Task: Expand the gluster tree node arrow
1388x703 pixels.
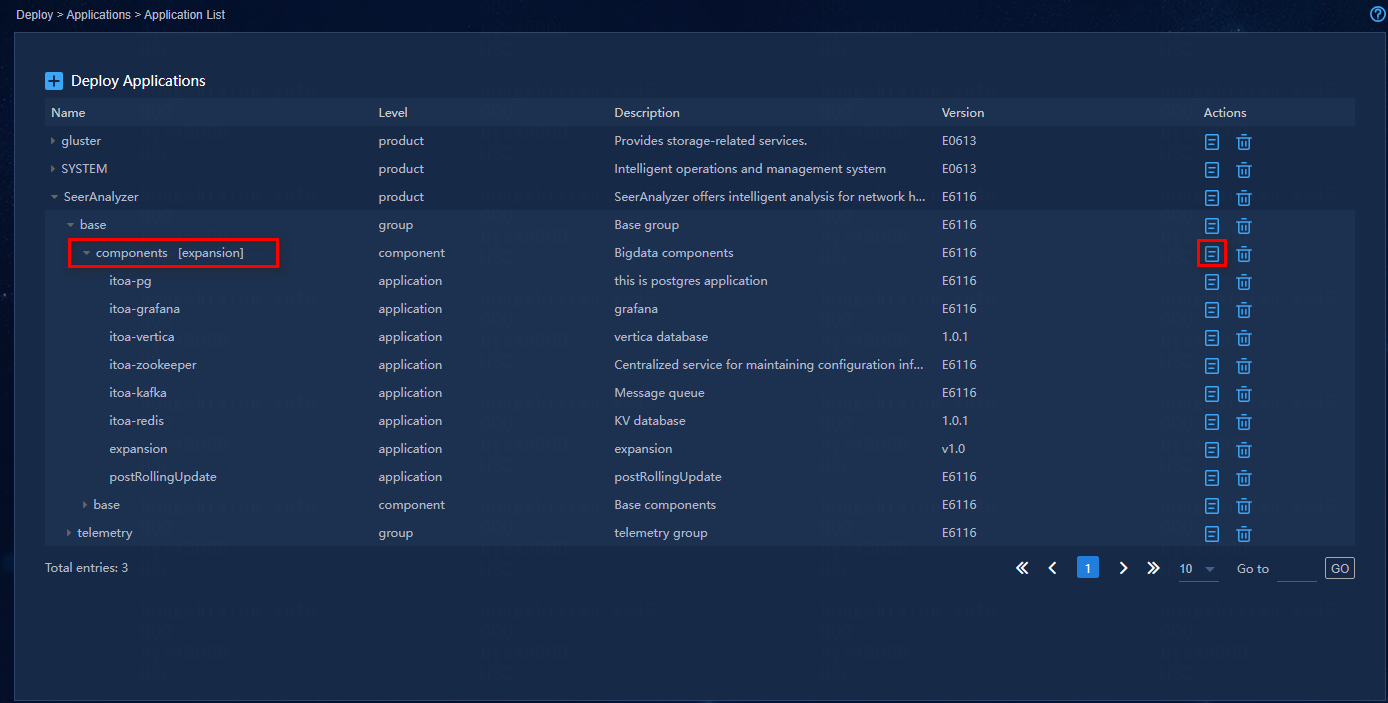Action: pos(53,141)
